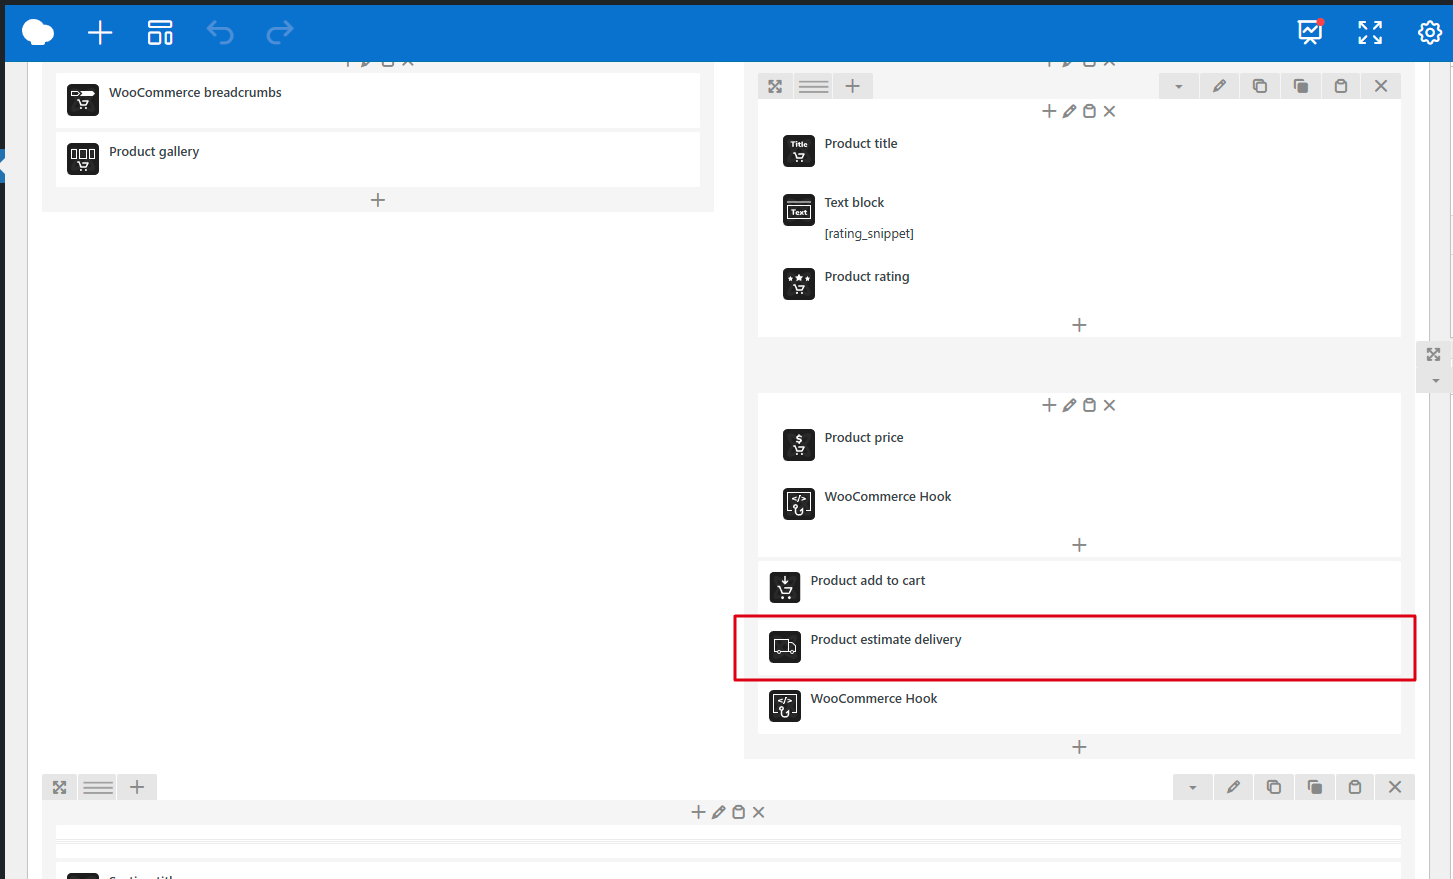
Task: Click the Product rating stars icon
Action: click(799, 284)
